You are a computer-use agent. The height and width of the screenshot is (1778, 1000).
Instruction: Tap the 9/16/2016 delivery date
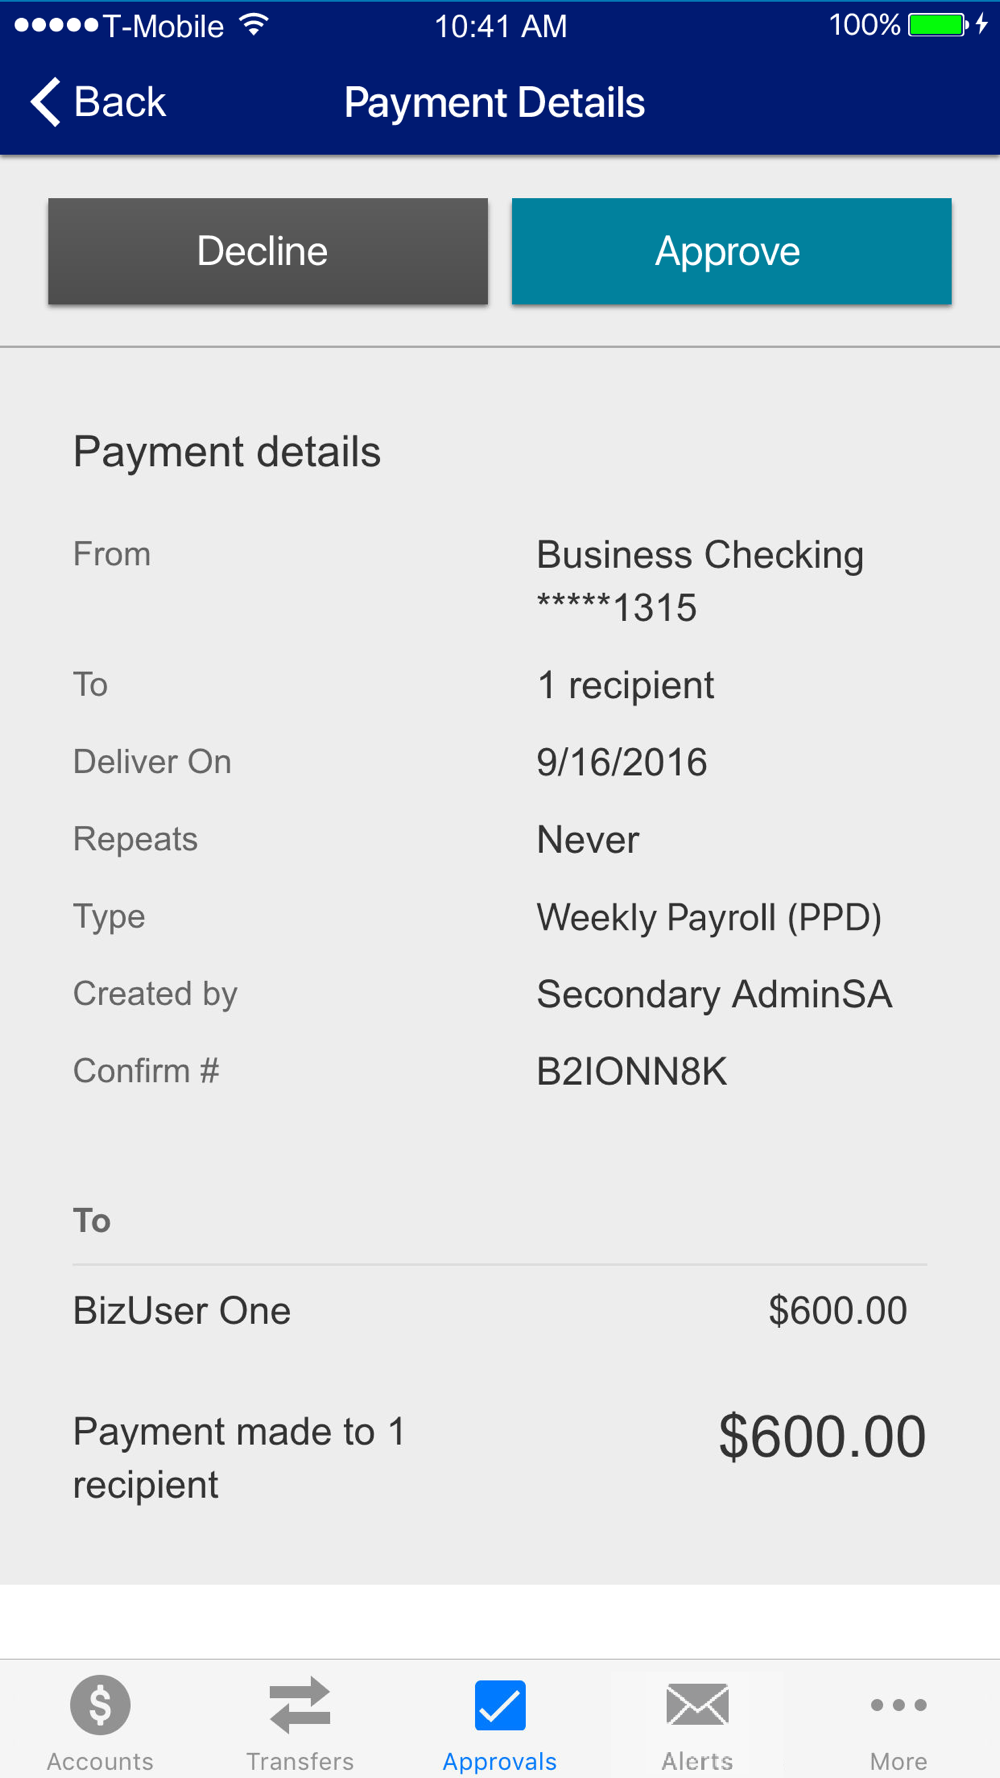point(621,763)
